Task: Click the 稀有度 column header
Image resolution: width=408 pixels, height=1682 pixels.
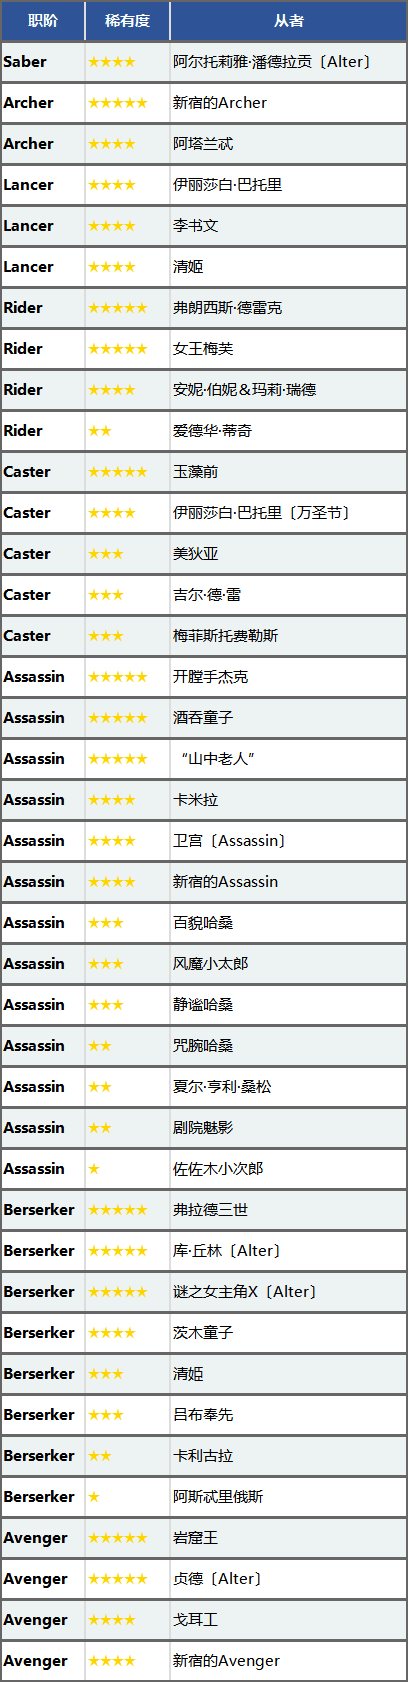Action: pyautogui.click(x=127, y=21)
